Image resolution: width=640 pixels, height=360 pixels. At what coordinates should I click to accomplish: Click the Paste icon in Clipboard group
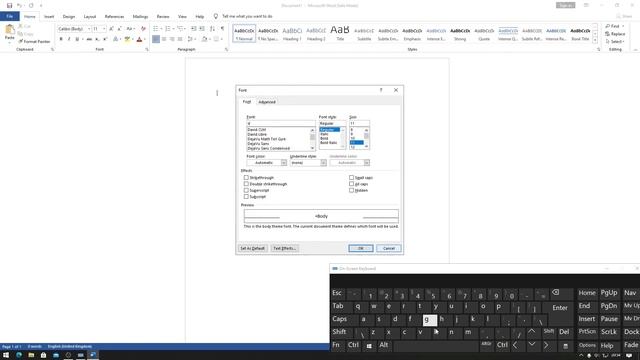tap(9, 29)
